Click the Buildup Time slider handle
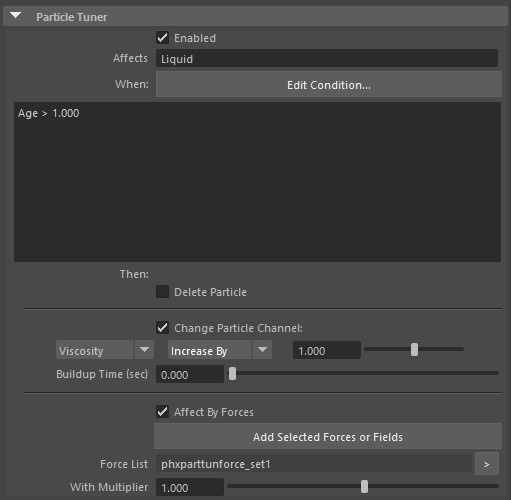The image size is (511, 500). [x=232, y=374]
